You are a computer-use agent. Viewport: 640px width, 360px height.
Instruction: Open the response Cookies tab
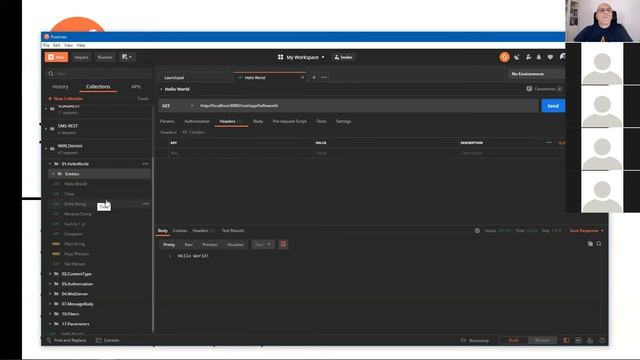point(180,231)
